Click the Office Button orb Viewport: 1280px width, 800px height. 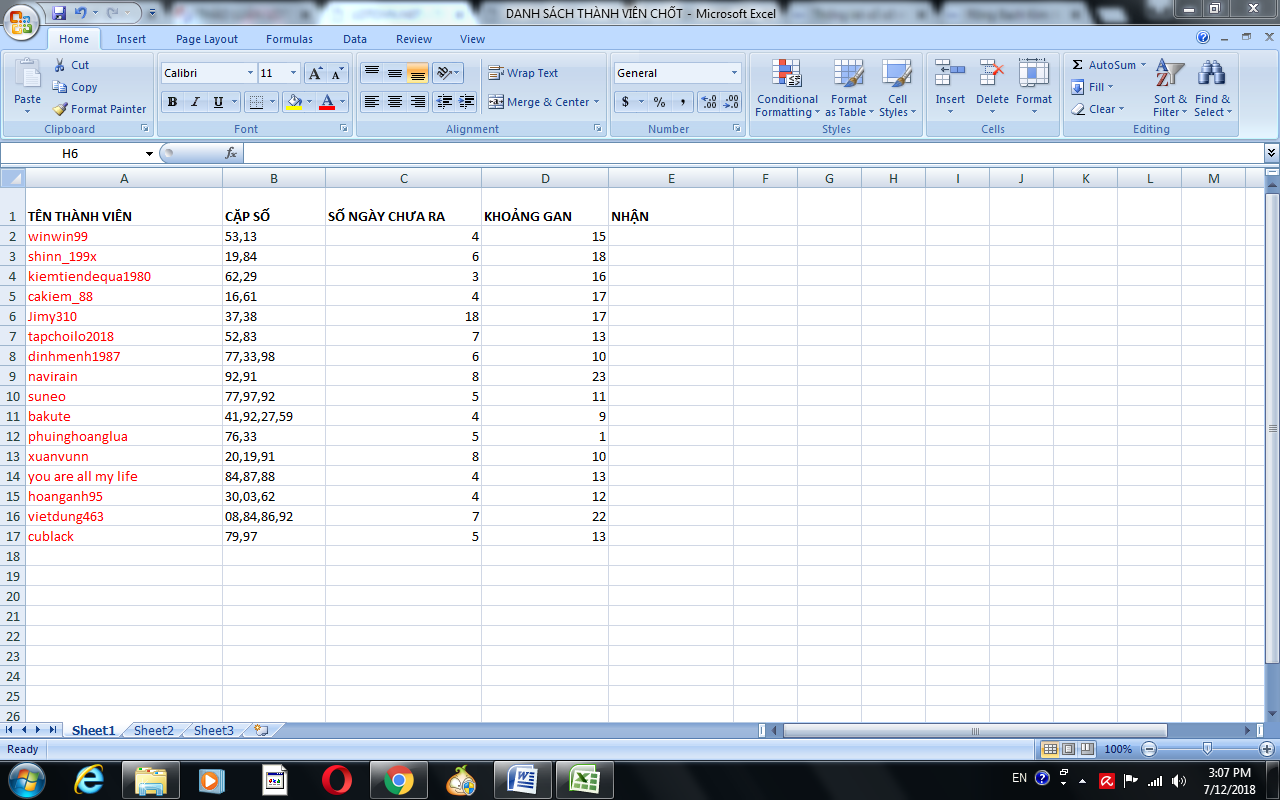pyautogui.click(x=22, y=20)
